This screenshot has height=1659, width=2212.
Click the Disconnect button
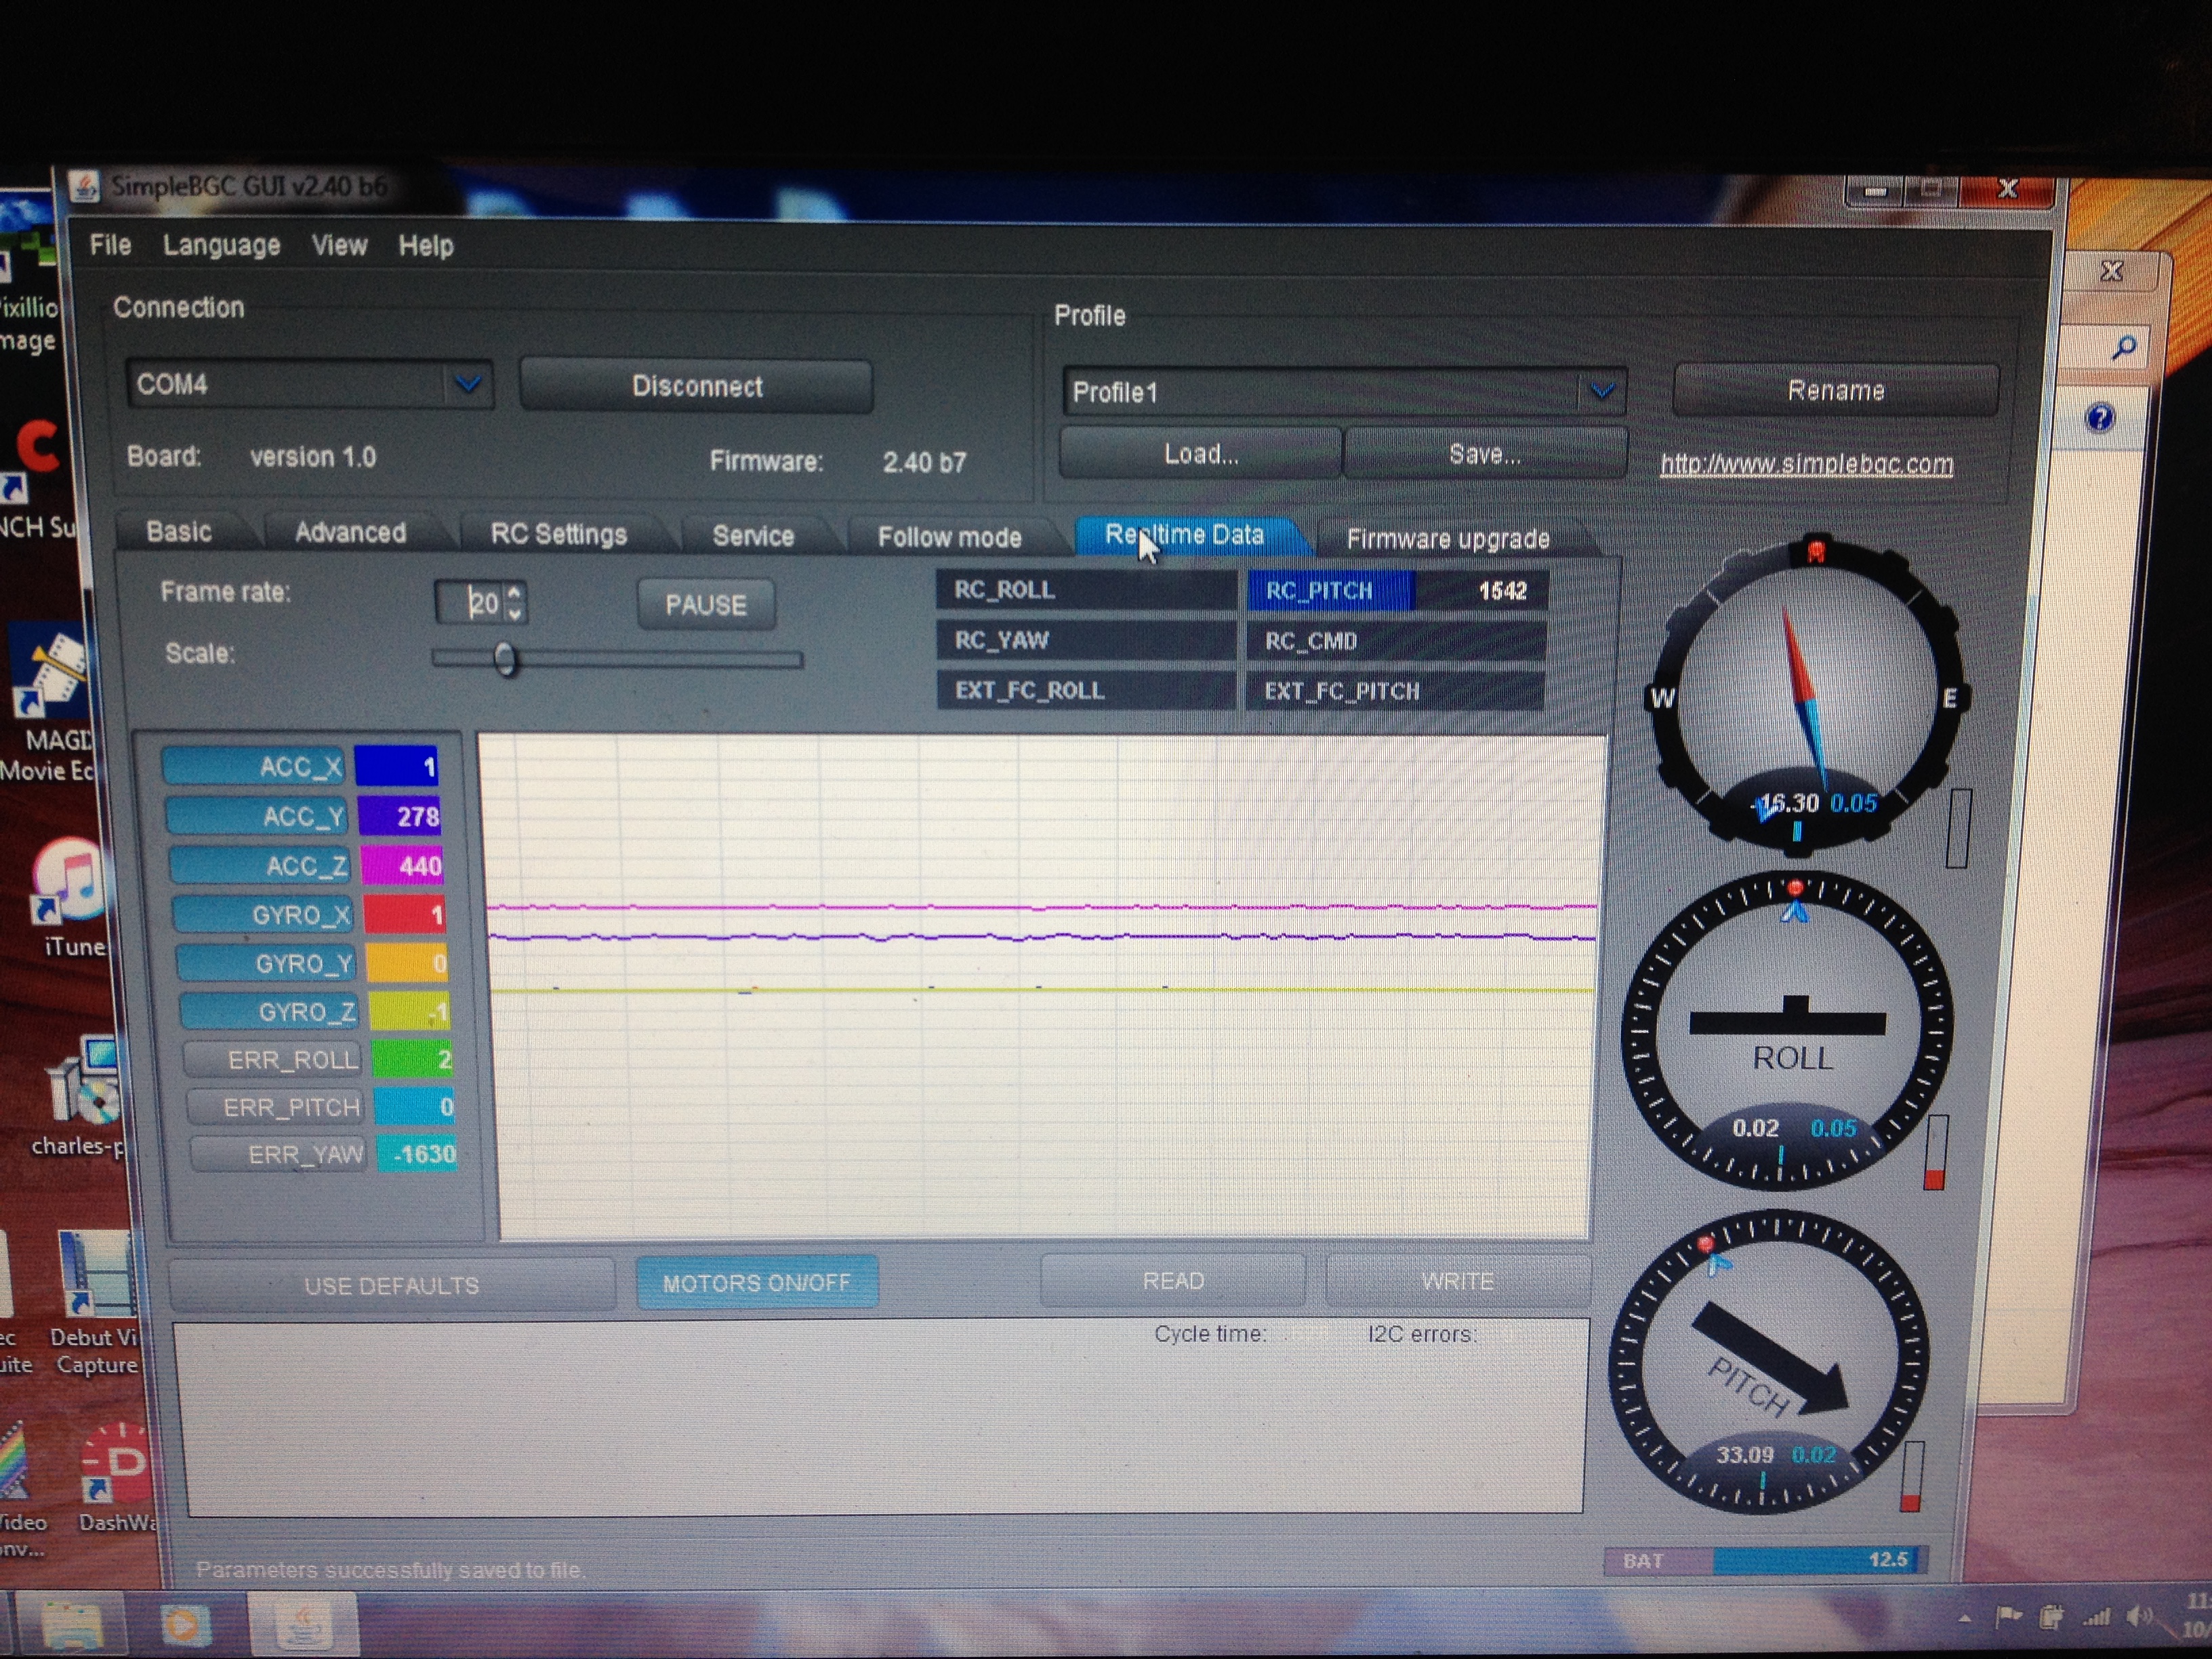click(696, 386)
